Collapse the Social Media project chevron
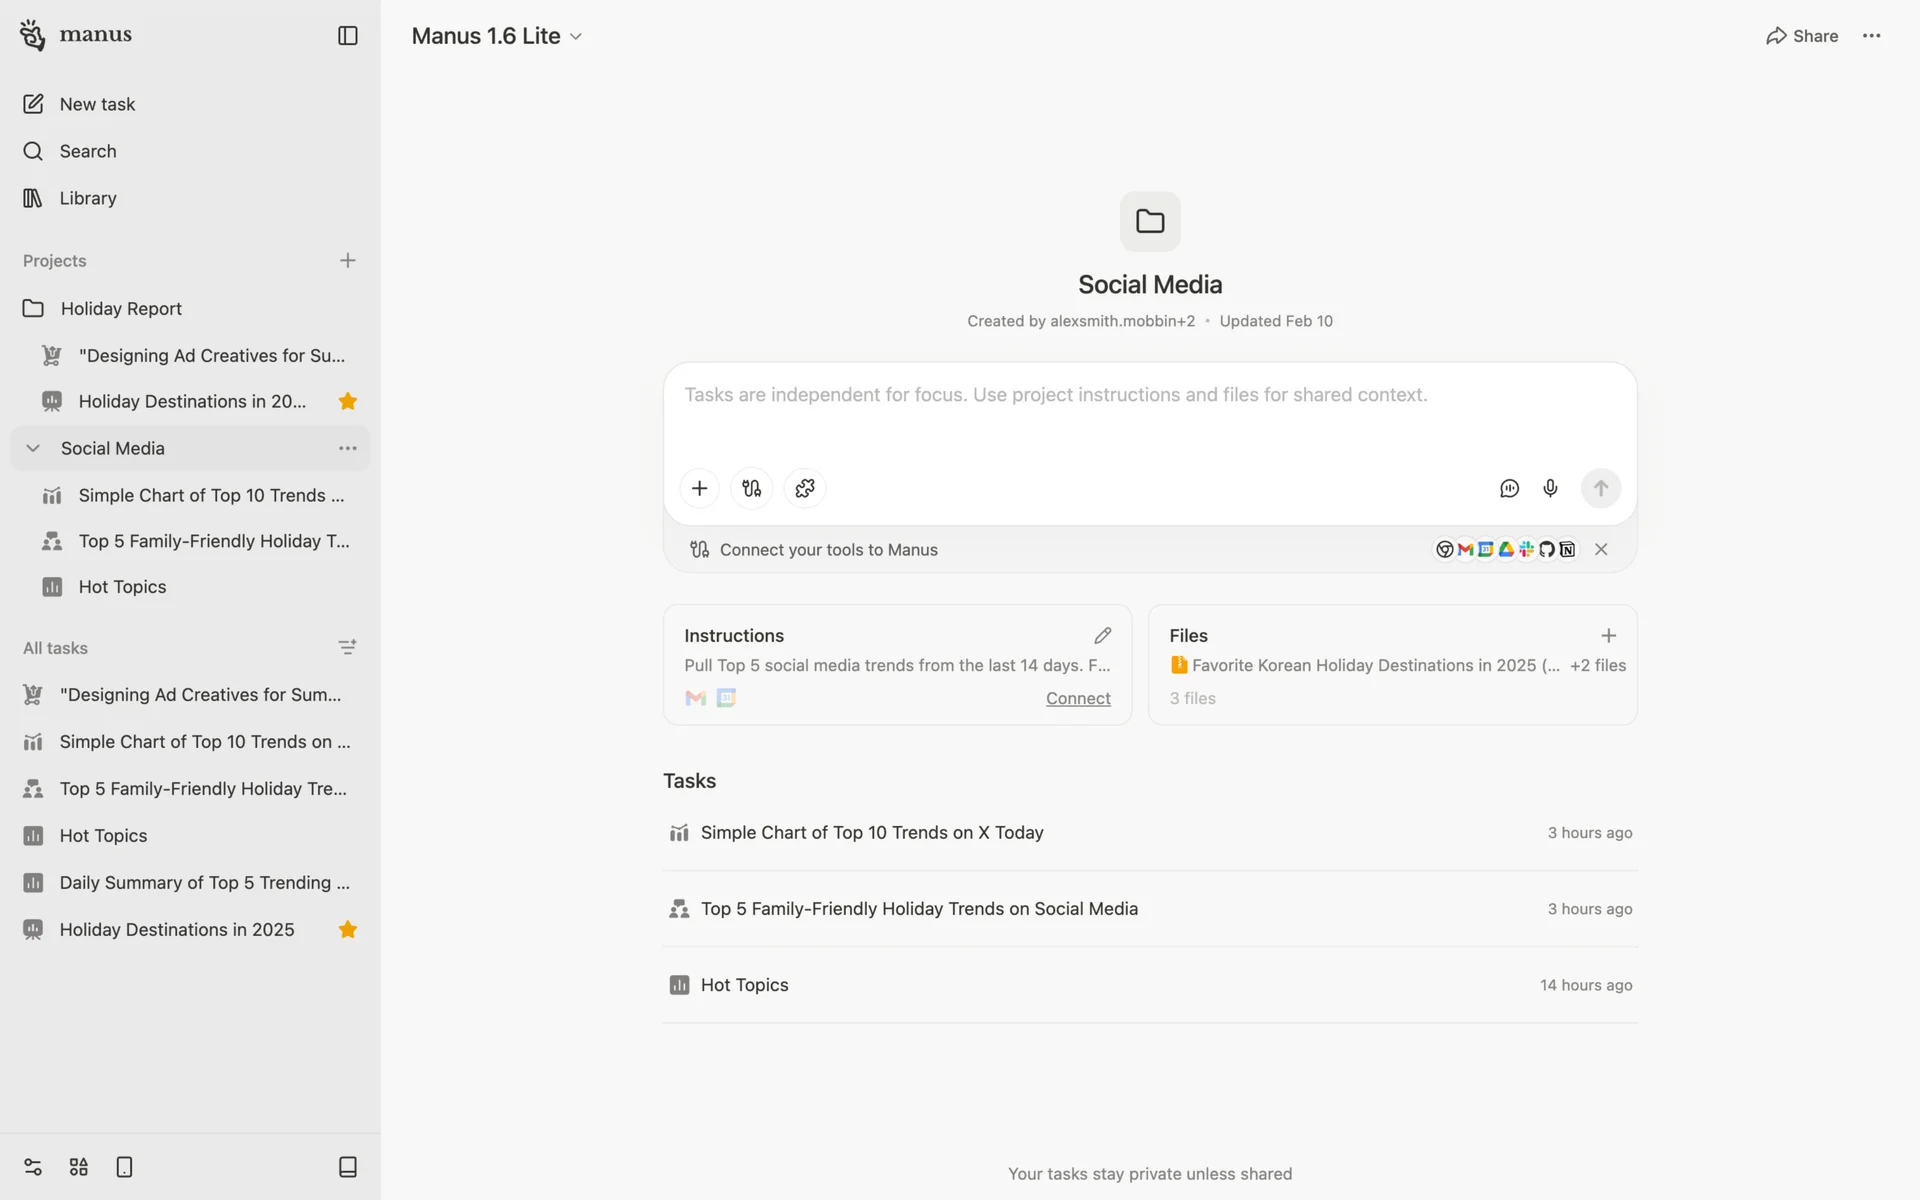 pos(33,448)
